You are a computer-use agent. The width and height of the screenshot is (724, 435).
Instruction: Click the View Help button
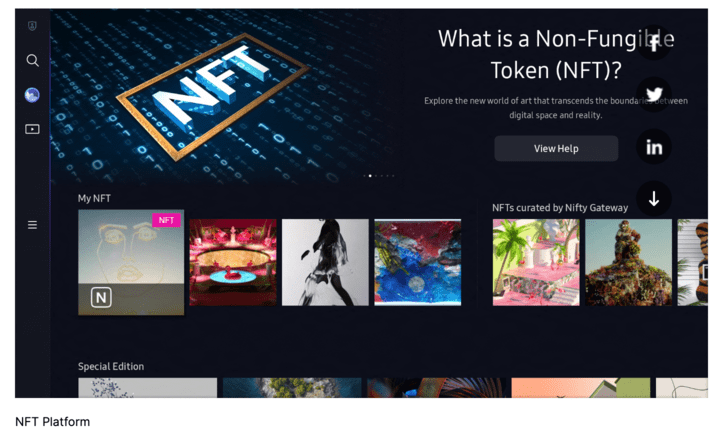pyautogui.click(x=556, y=149)
